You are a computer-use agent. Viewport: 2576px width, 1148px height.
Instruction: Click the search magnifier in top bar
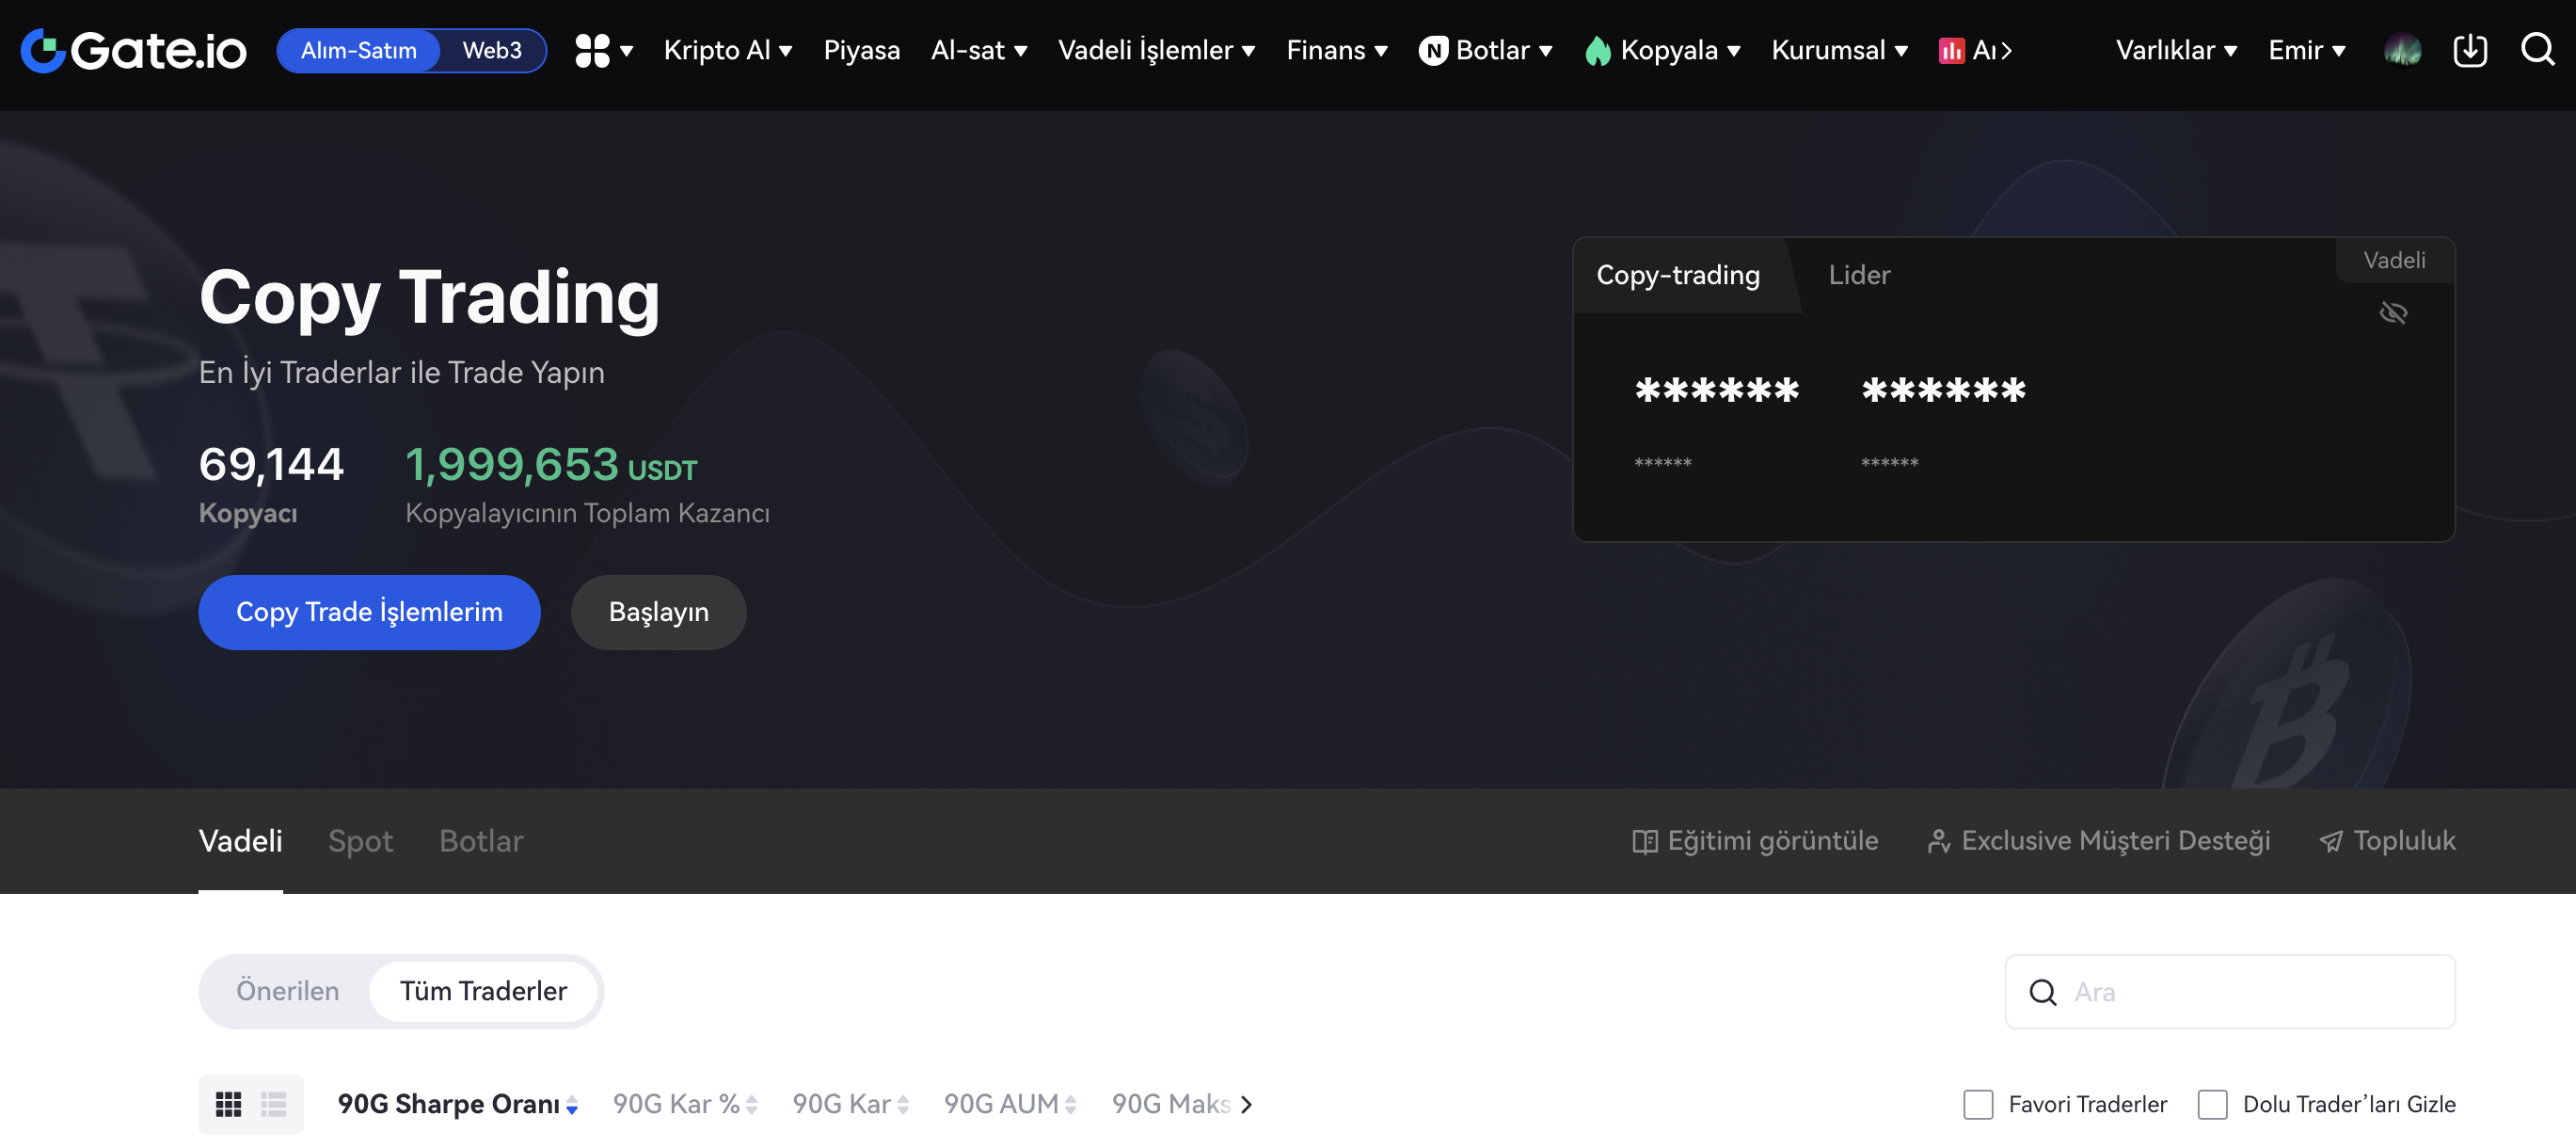[x=2537, y=49]
